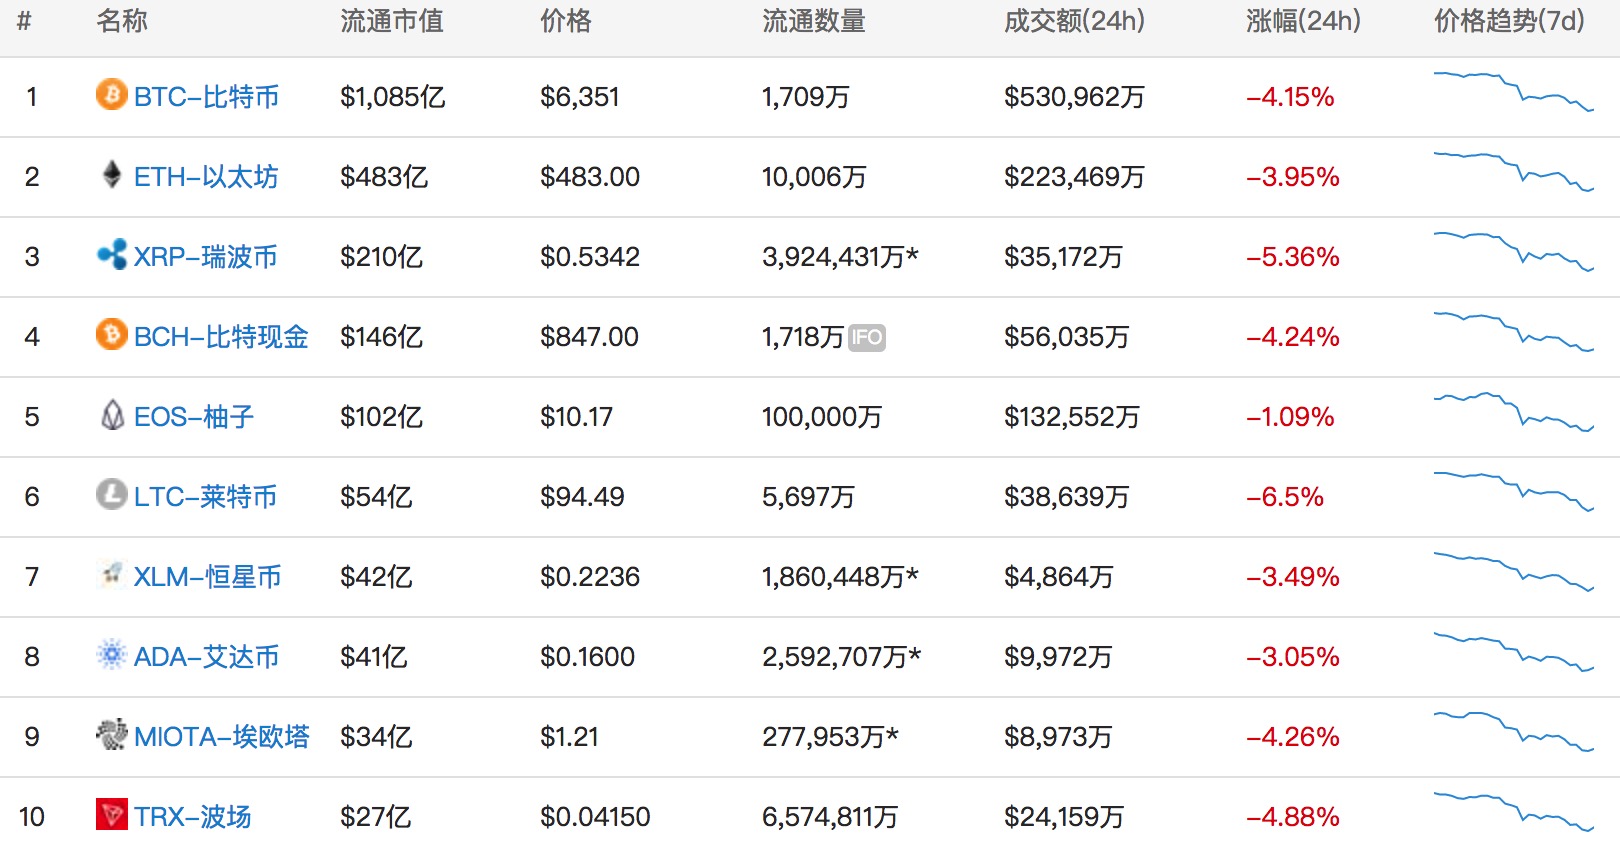Viewport: 1620px width, 856px height.
Task: View the BCH 7-day price trend chart
Action: tap(1514, 331)
